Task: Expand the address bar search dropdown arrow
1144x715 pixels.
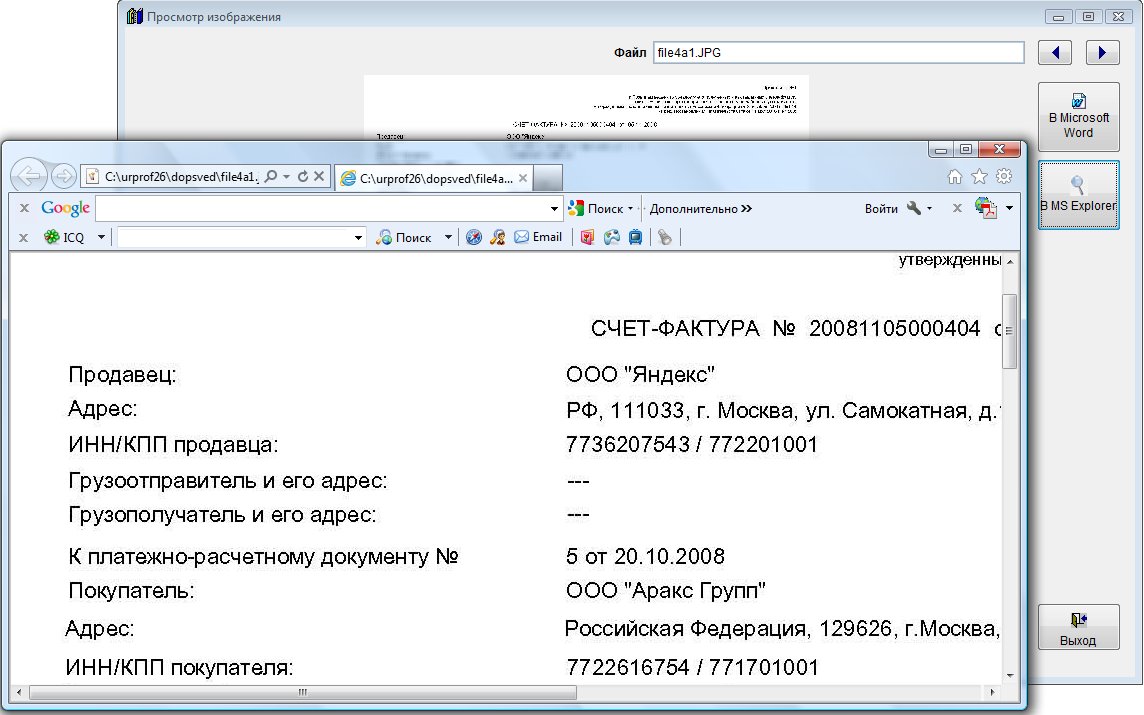Action: 286,177
